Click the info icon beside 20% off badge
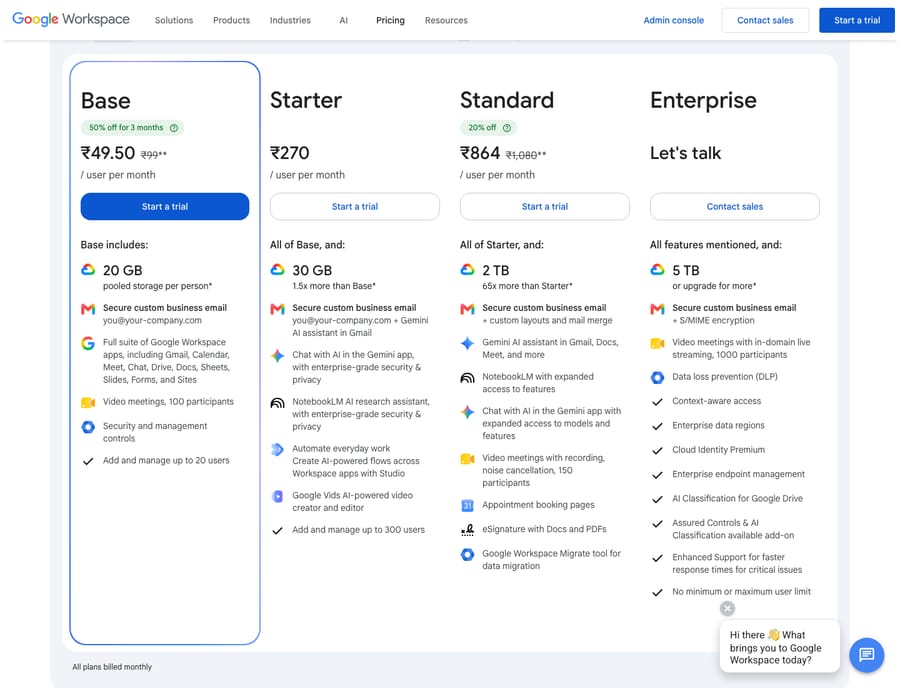 pos(507,128)
